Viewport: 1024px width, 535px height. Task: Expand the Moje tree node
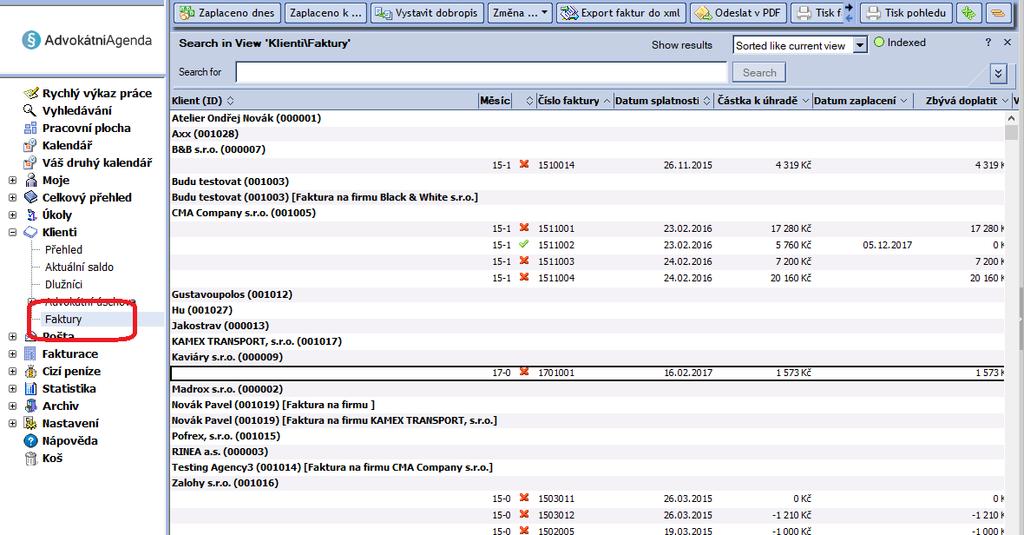(12, 180)
